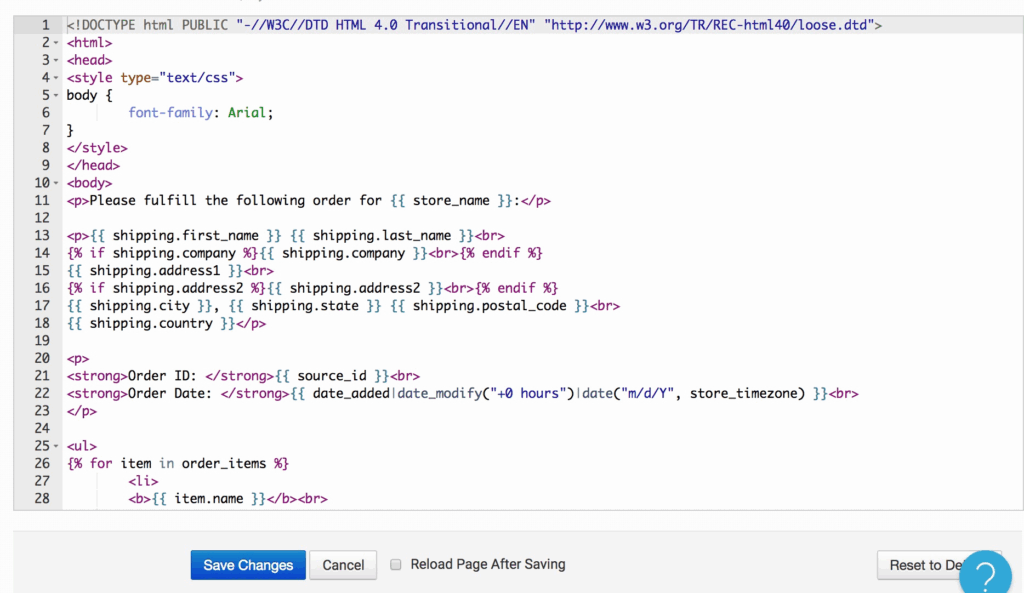1024x593 pixels.
Task: Place cursor on the 'for item in order_items' line
Action: (x=178, y=463)
